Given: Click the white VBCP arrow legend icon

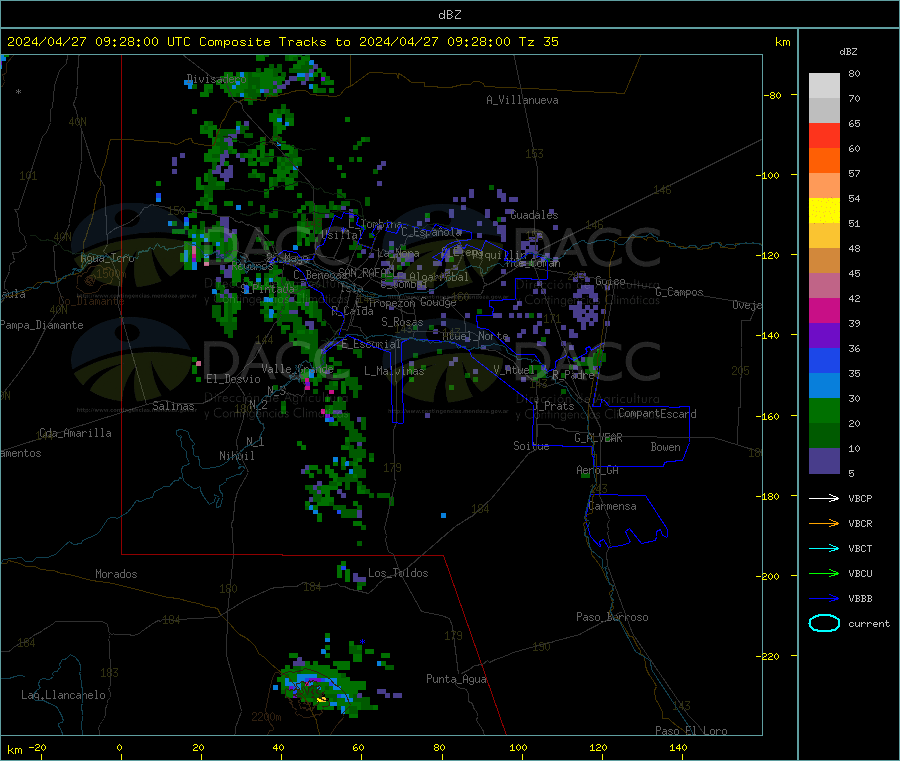Looking at the screenshot, I should (x=824, y=498).
